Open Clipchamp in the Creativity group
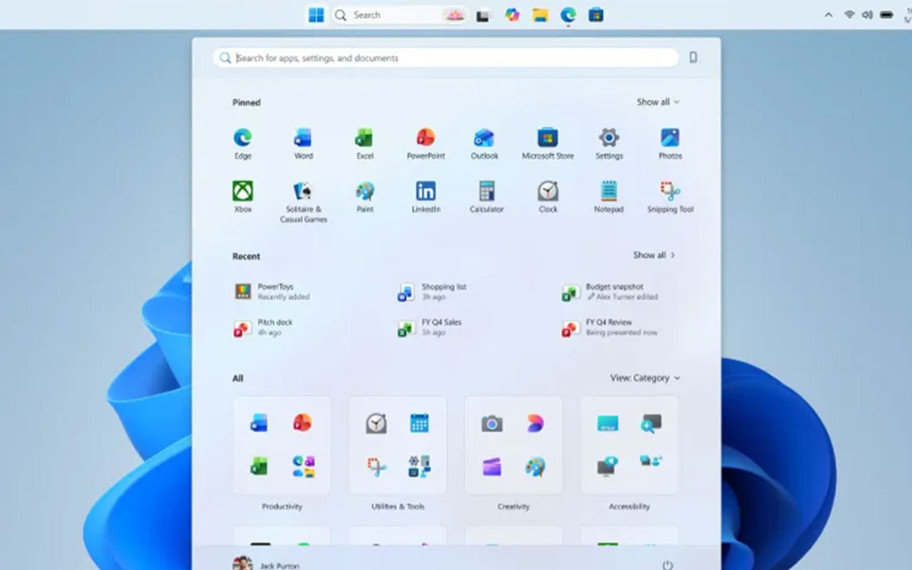 491,466
